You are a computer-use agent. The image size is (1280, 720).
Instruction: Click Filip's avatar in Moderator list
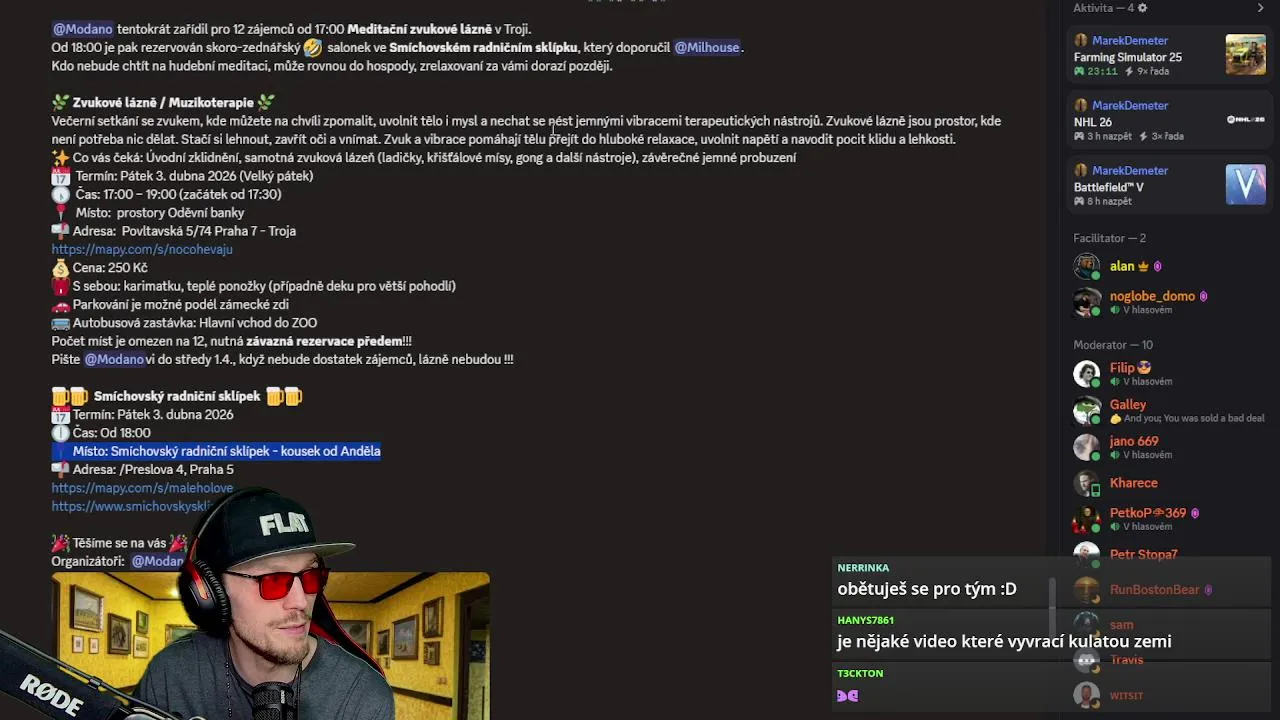point(1086,374)
